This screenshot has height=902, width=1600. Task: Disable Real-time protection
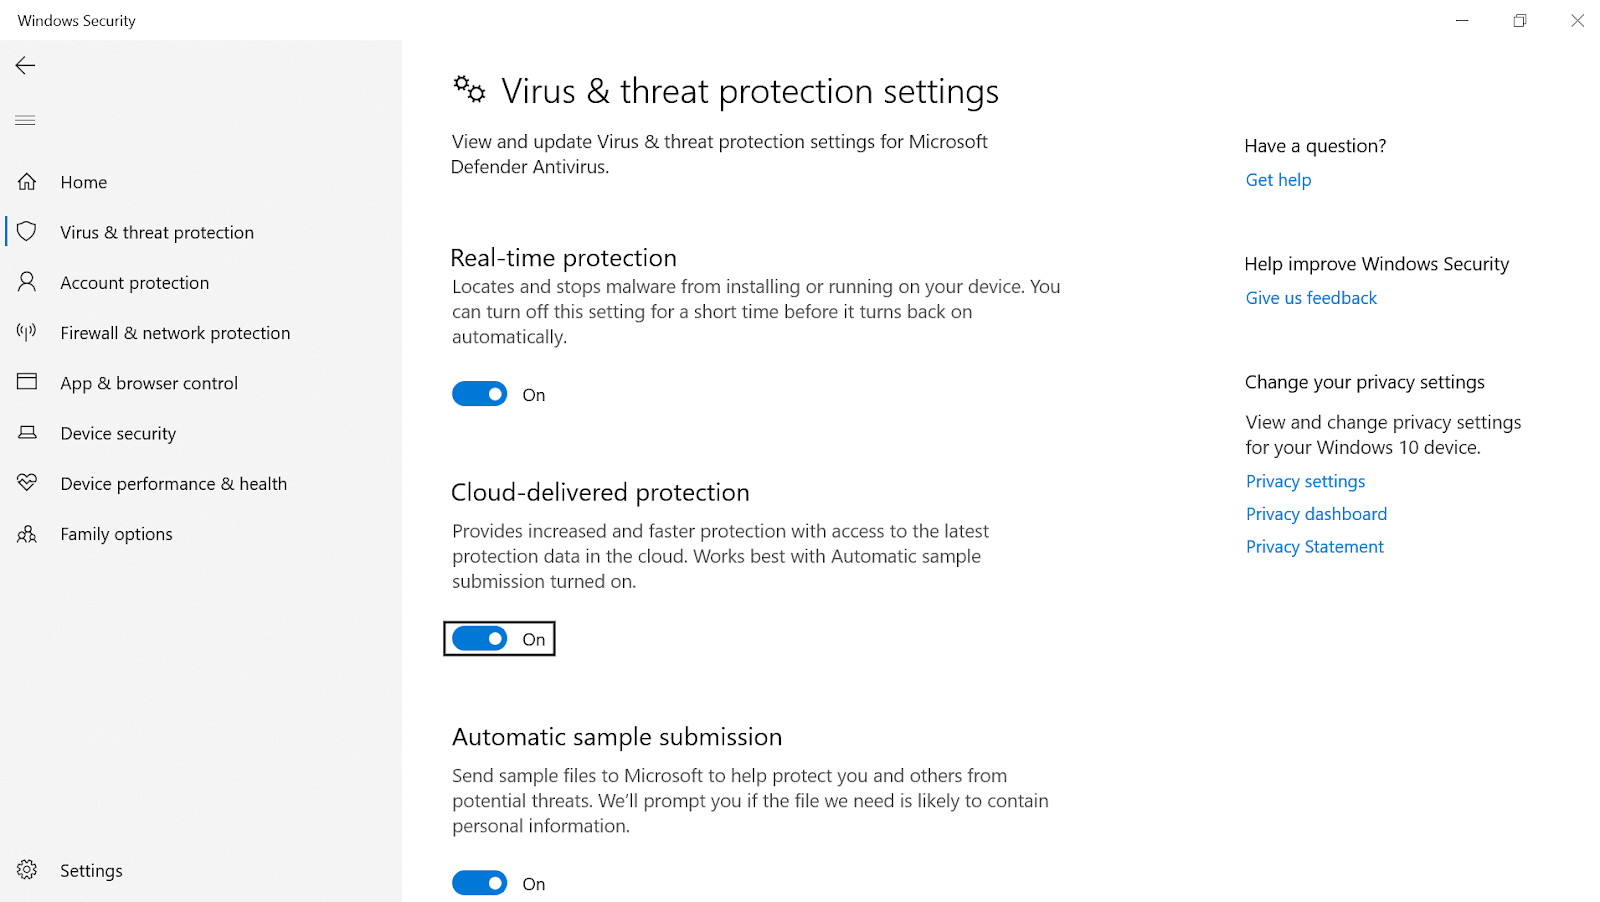(x=479, y=393)
